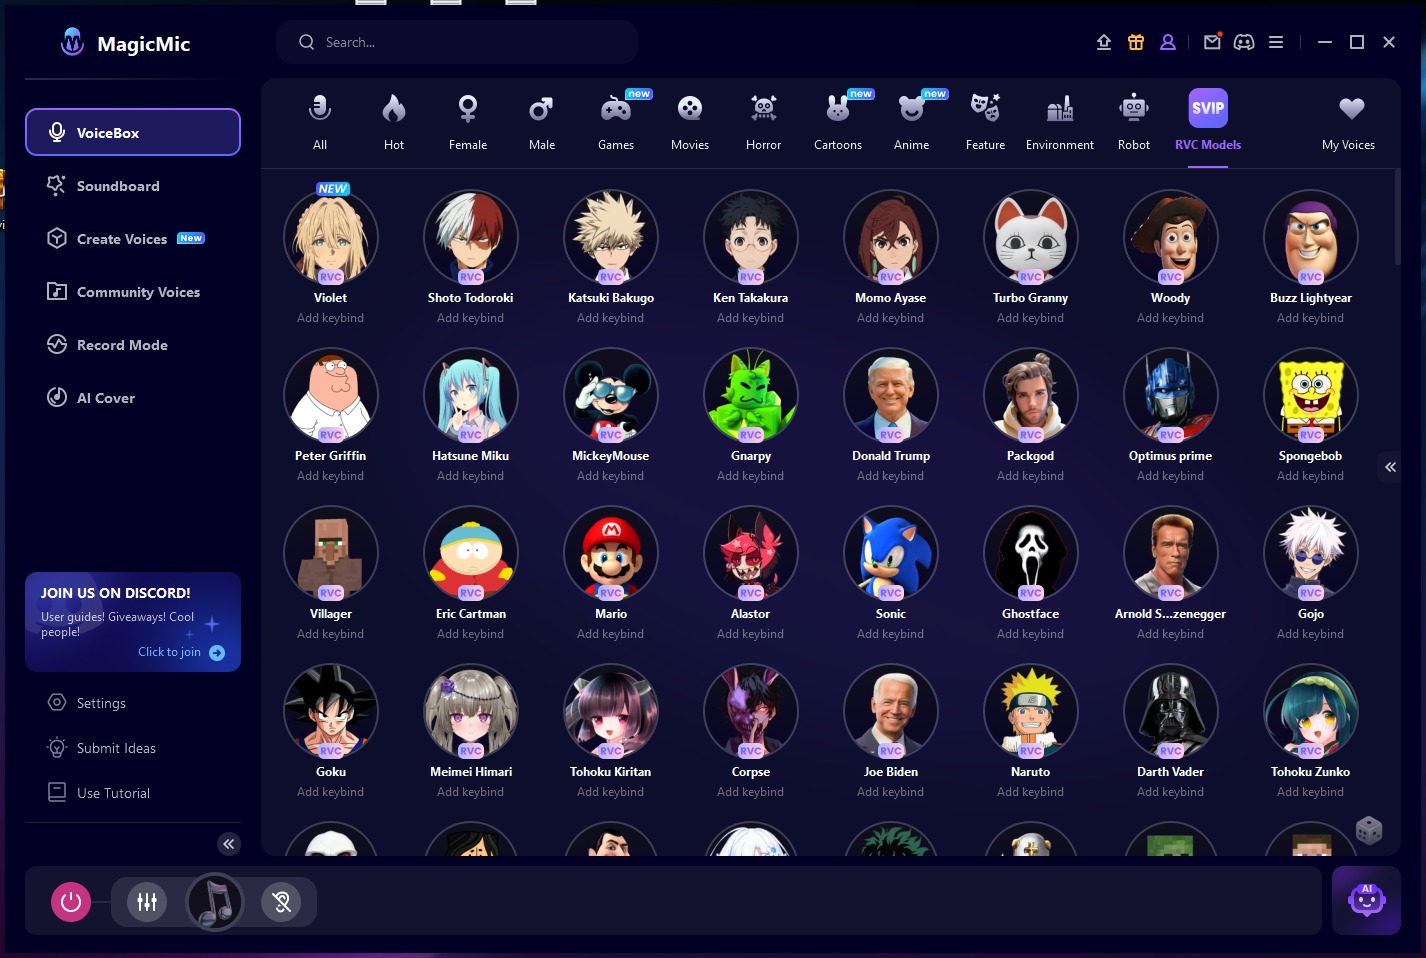Image resolution: width=1426 pixels, height=958 pixels.
Task: Expand the right side panel
Action: coord(1390,467)
